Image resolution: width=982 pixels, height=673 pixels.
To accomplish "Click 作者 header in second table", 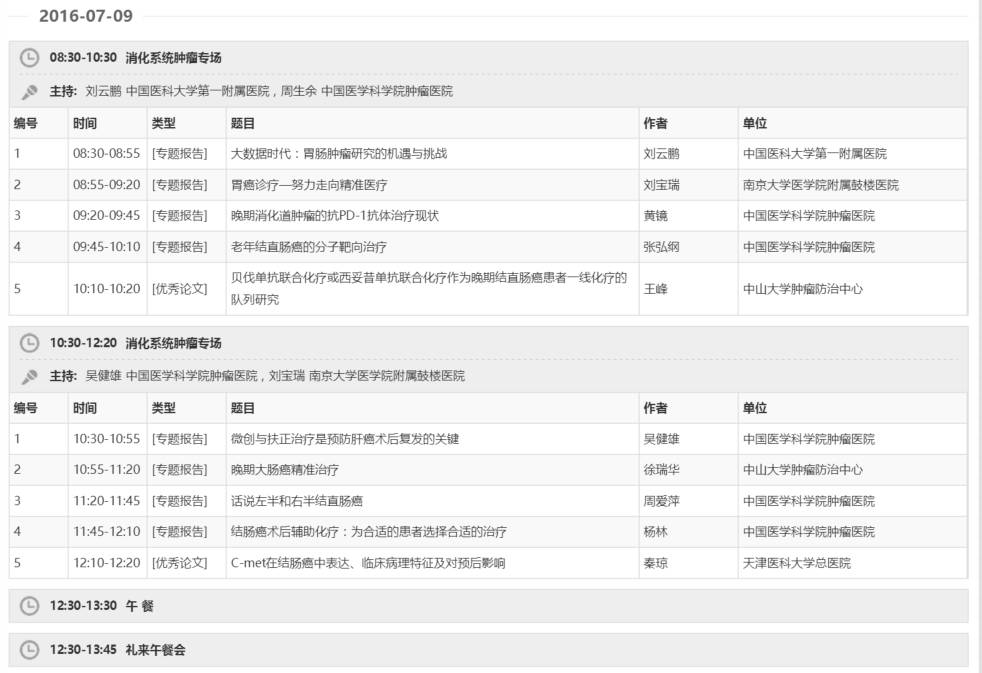I will coord(655,408).
